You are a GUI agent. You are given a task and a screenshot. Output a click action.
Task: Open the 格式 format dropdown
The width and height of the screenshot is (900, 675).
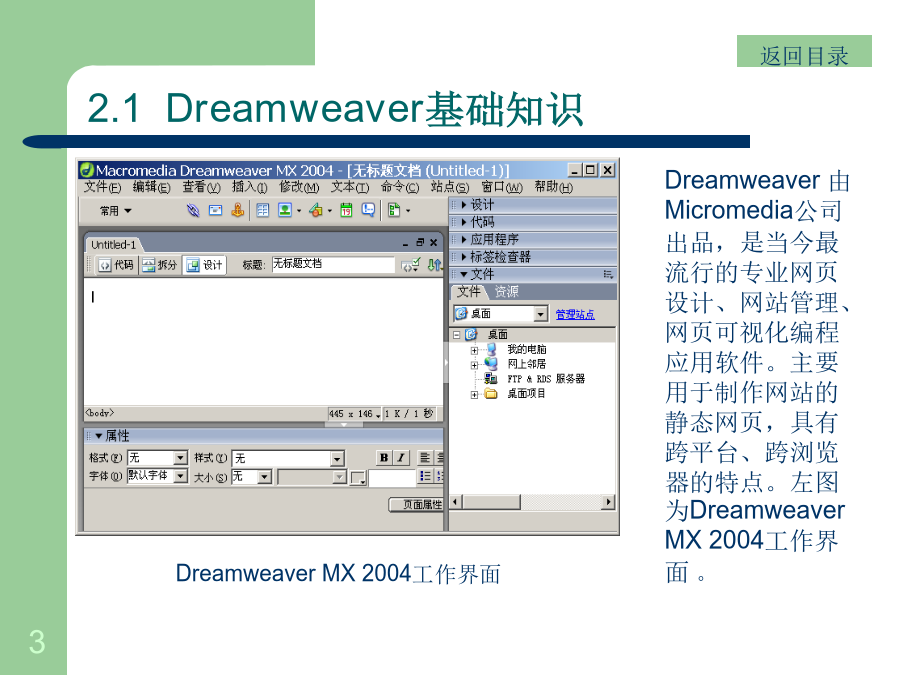click(180, 457)
